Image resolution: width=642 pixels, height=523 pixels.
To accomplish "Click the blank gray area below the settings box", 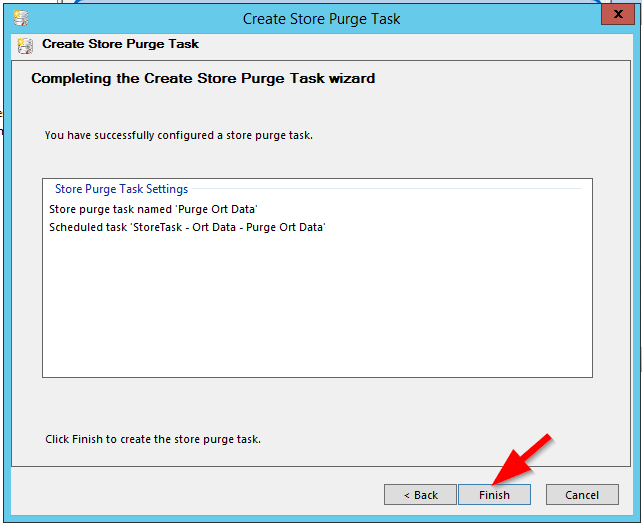I will coord(317,403).
